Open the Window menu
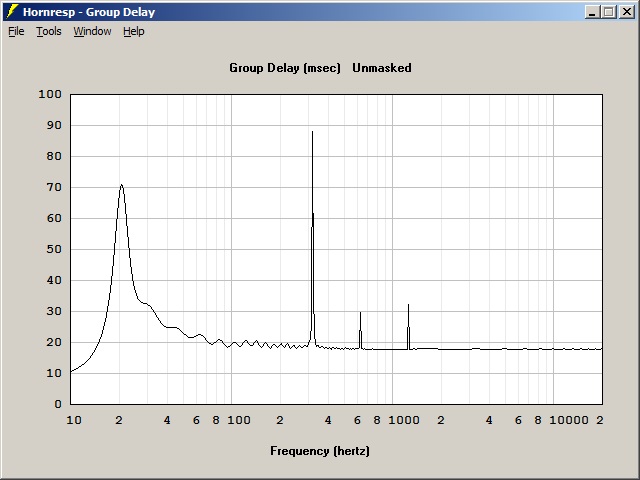 pos(92,31)
